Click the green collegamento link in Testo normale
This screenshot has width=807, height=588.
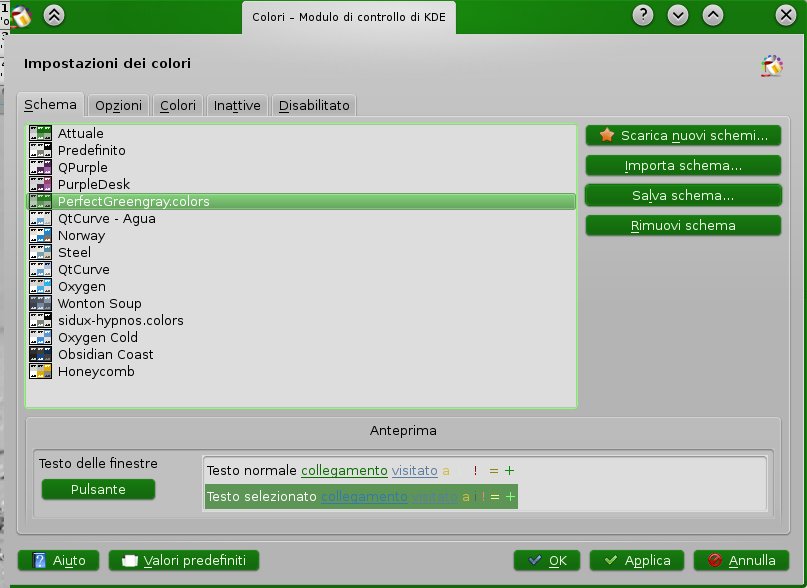(344, 471)
